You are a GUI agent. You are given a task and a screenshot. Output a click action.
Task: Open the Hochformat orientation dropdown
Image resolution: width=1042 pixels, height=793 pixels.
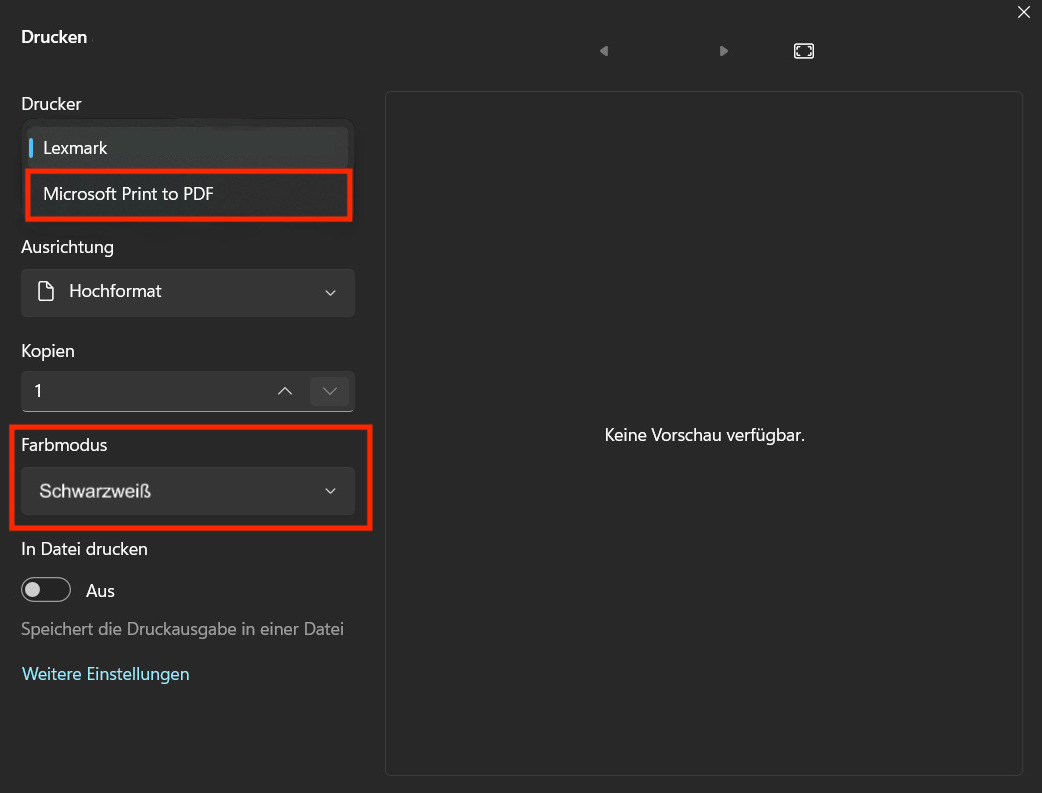click(187, 292)
